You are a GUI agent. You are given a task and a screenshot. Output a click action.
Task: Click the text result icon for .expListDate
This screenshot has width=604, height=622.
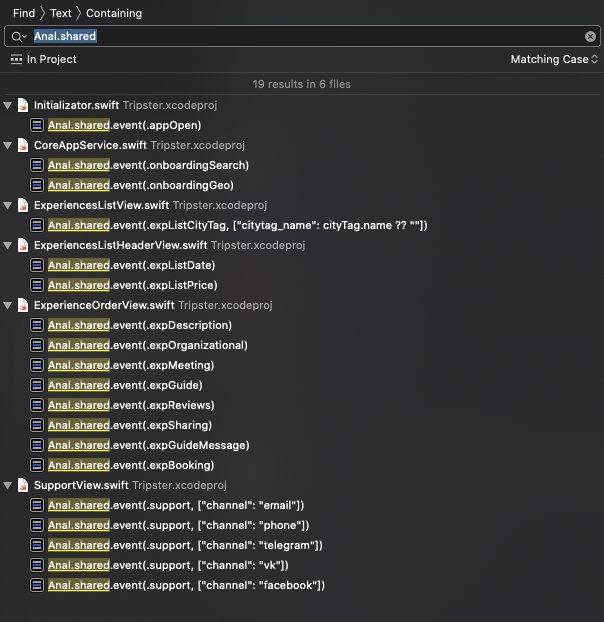pos(37,265)
